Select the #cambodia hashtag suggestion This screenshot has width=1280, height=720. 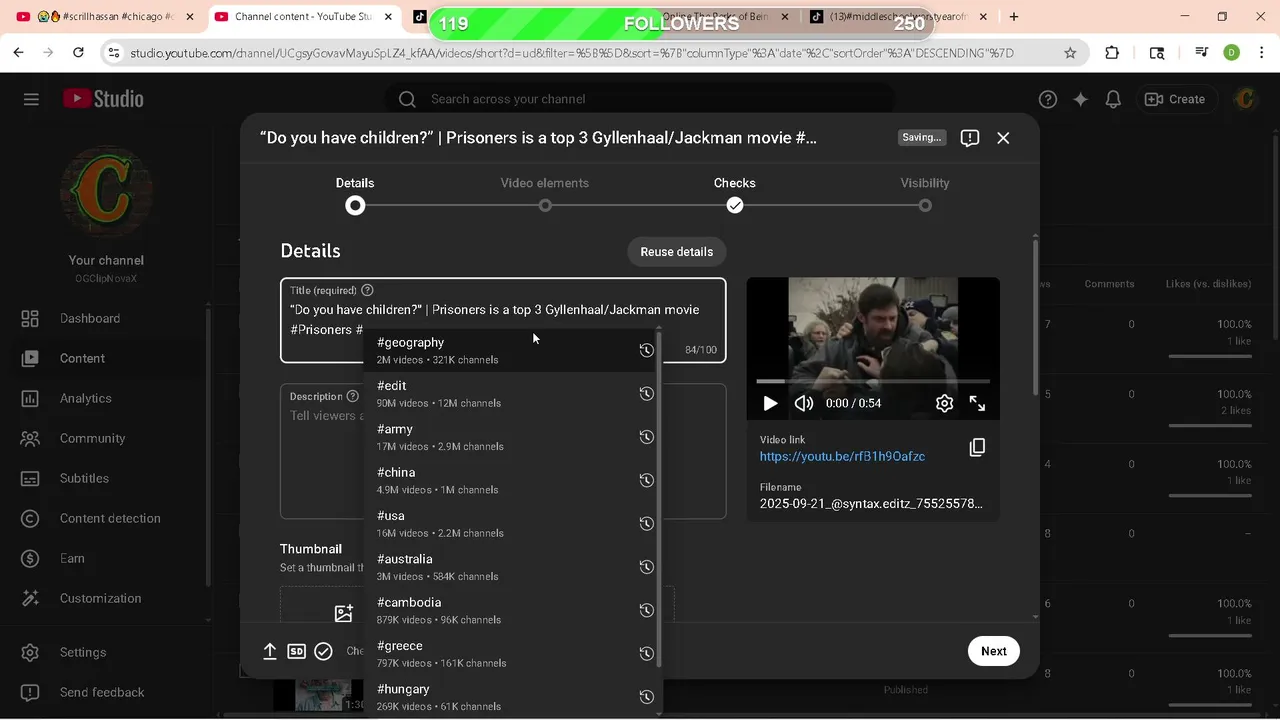point(511,610)
